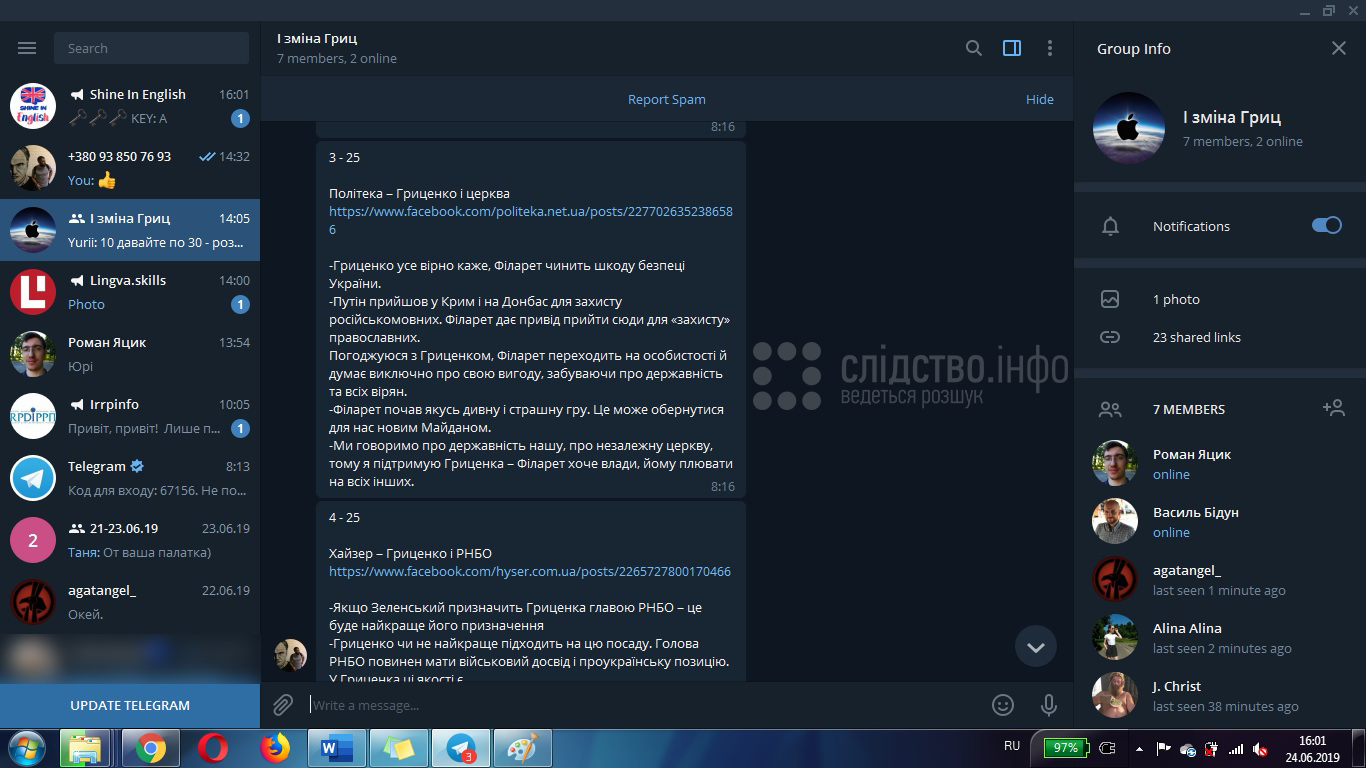Switch to Microsoft Word in taskbar
This screenshot has height=768, width=1366.
336,748
